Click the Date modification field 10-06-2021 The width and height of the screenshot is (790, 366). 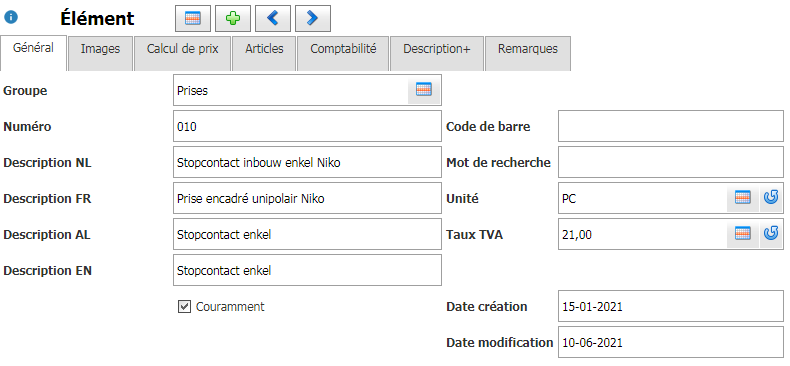[x=671, y=342]
